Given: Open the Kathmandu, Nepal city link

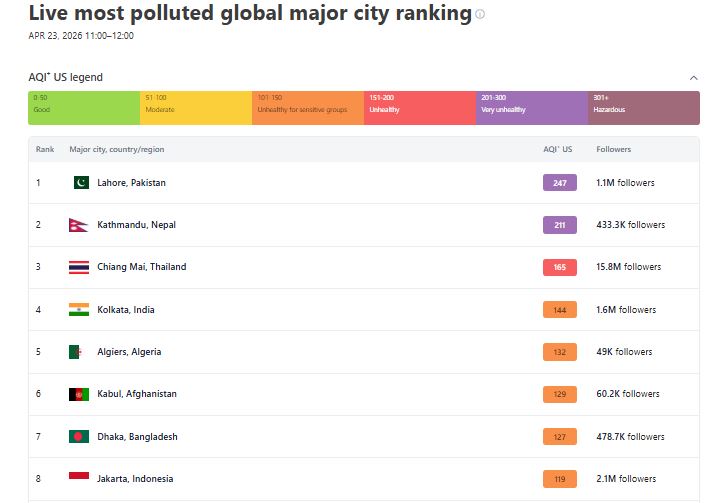Looking at the screenshot, I should (x=136, y=225).
